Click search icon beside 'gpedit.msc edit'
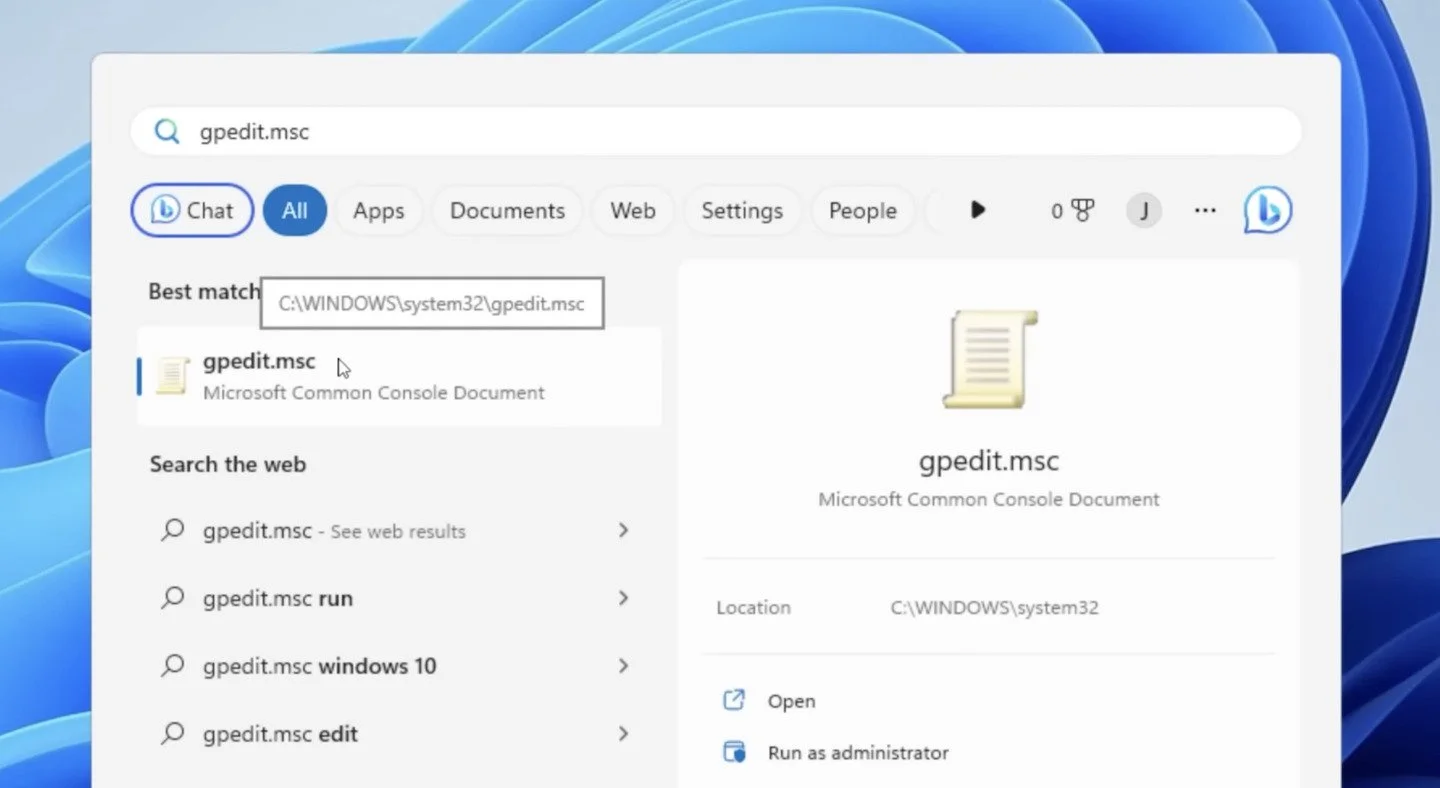Image resolution: width=1440 pixels, height=788 pixels. coord(173,734)
